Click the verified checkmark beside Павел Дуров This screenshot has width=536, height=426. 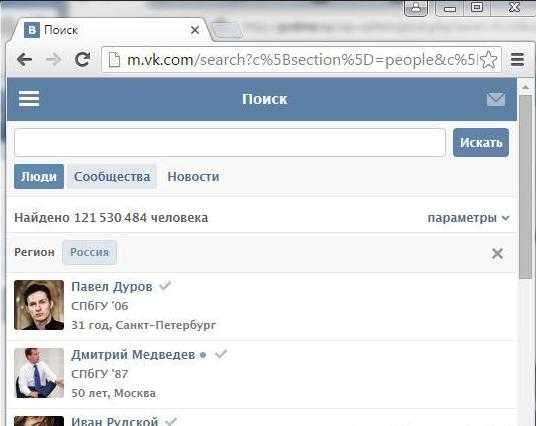pyautogui.click(x=165, y=285)
